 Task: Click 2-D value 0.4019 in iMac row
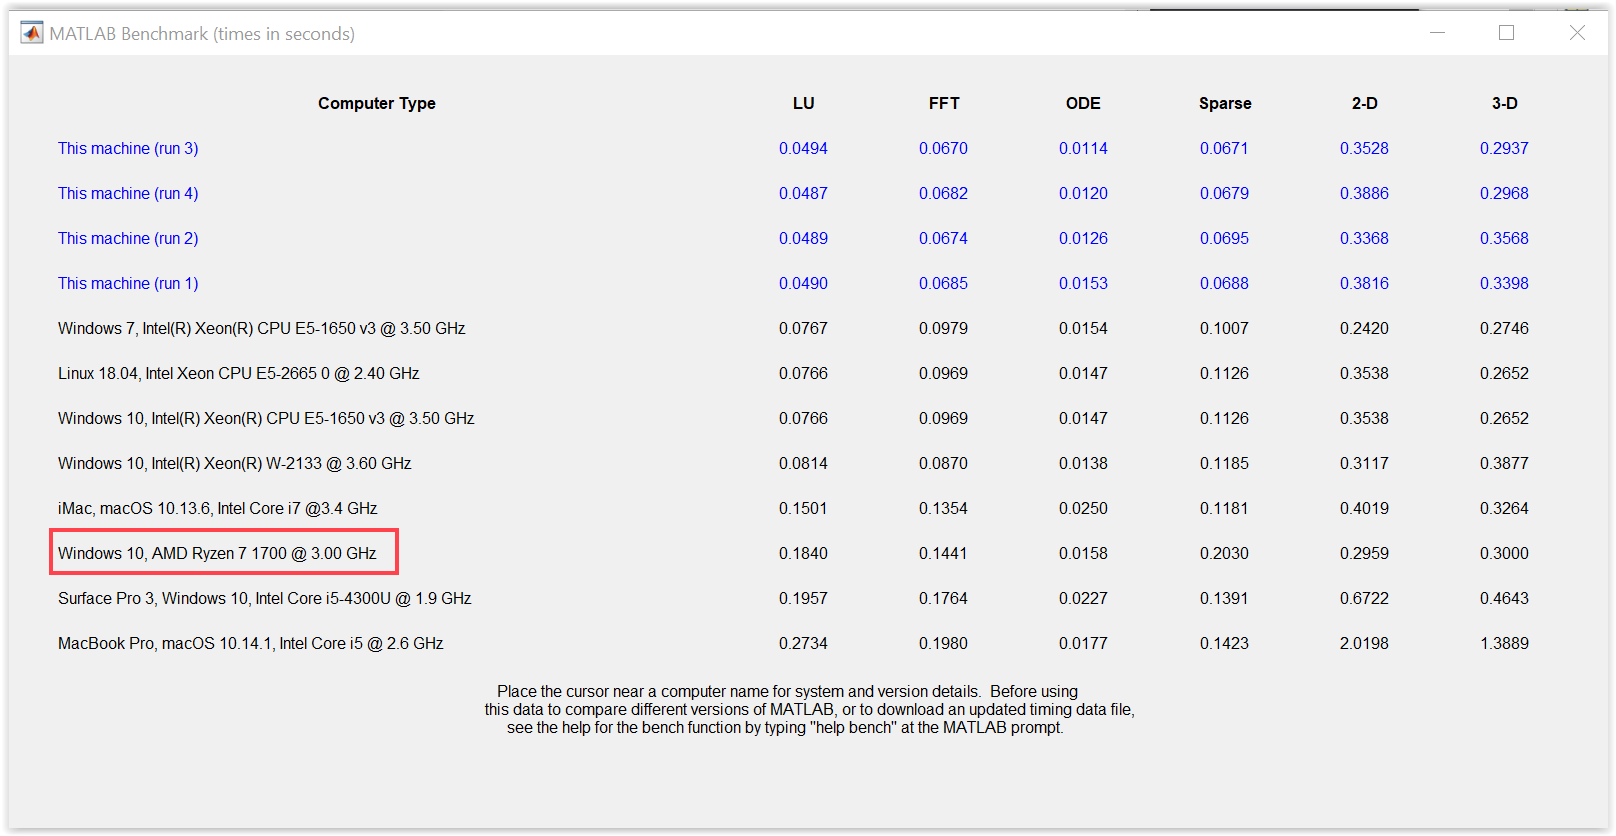coord(1365,508)
